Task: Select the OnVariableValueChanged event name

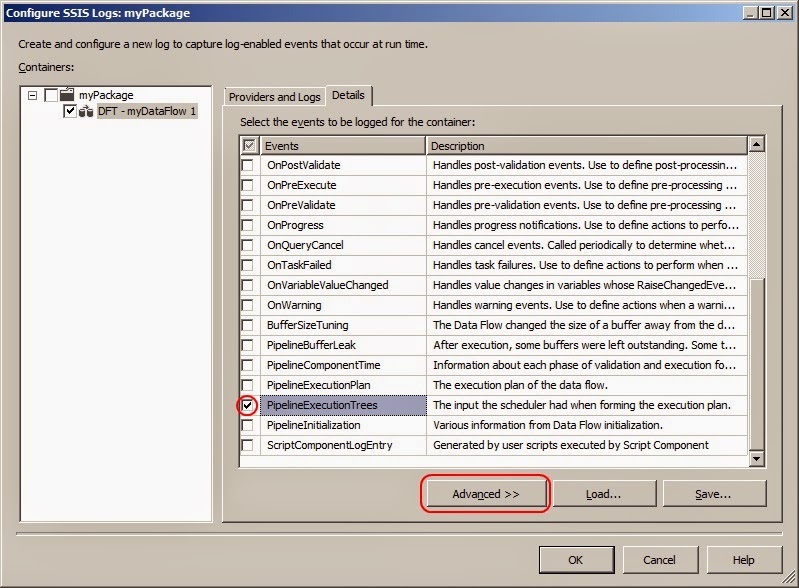Action: pyautogui.click(x=328, y=285)
